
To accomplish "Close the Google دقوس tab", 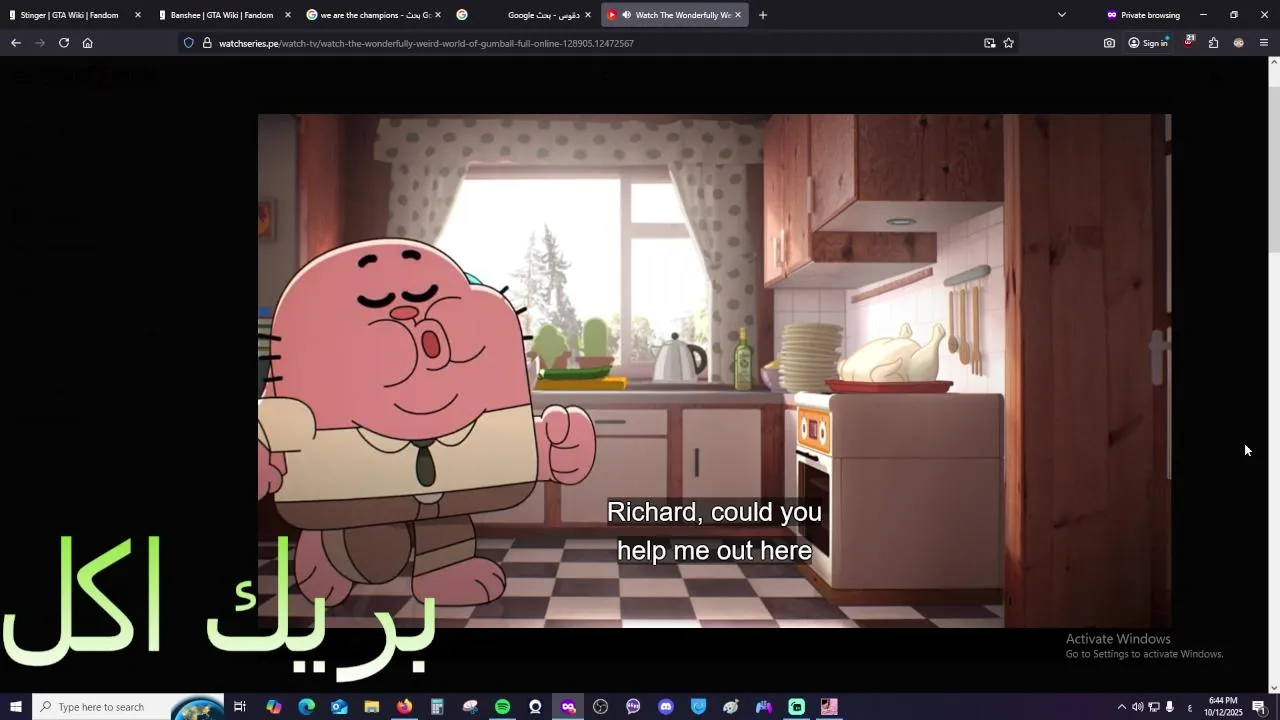I will (x=588, y=15).
